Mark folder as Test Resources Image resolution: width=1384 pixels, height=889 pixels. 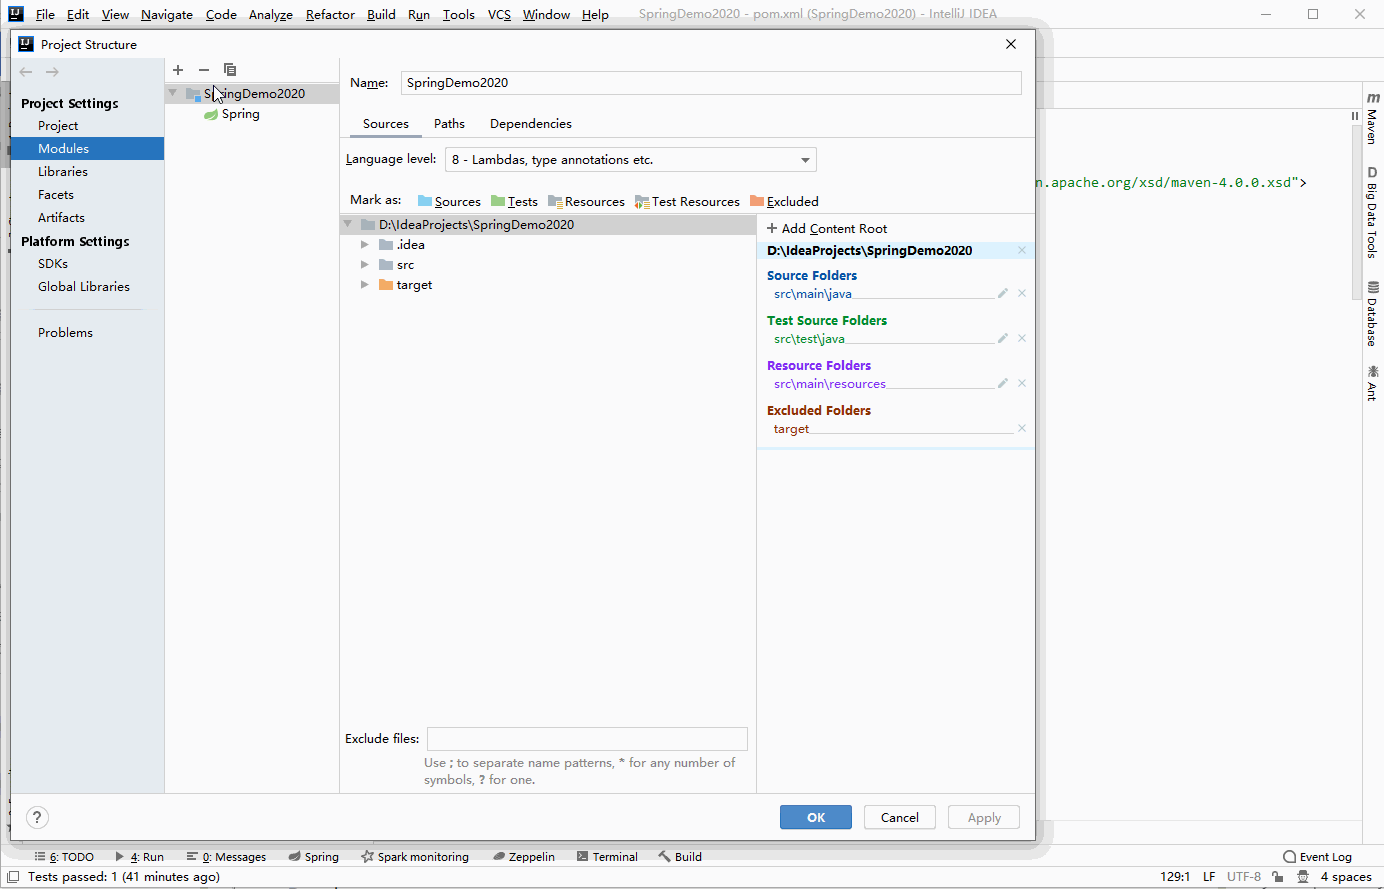click(687, 201)
